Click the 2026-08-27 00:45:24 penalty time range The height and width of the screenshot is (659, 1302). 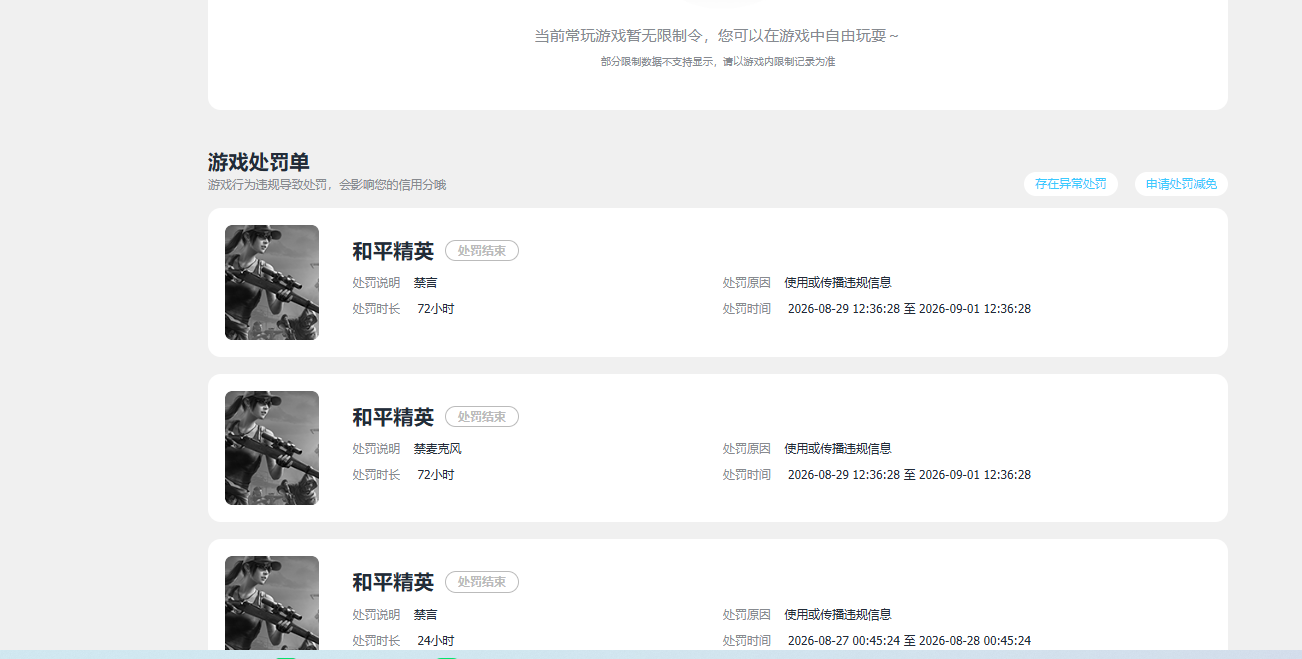tap(909, 641)
